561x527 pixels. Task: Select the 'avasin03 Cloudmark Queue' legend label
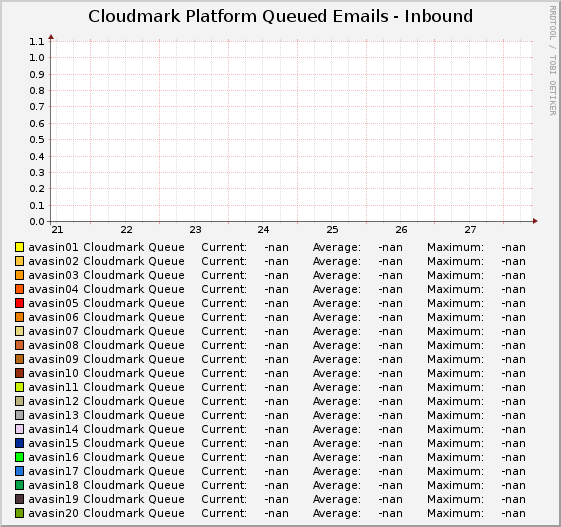106,275
